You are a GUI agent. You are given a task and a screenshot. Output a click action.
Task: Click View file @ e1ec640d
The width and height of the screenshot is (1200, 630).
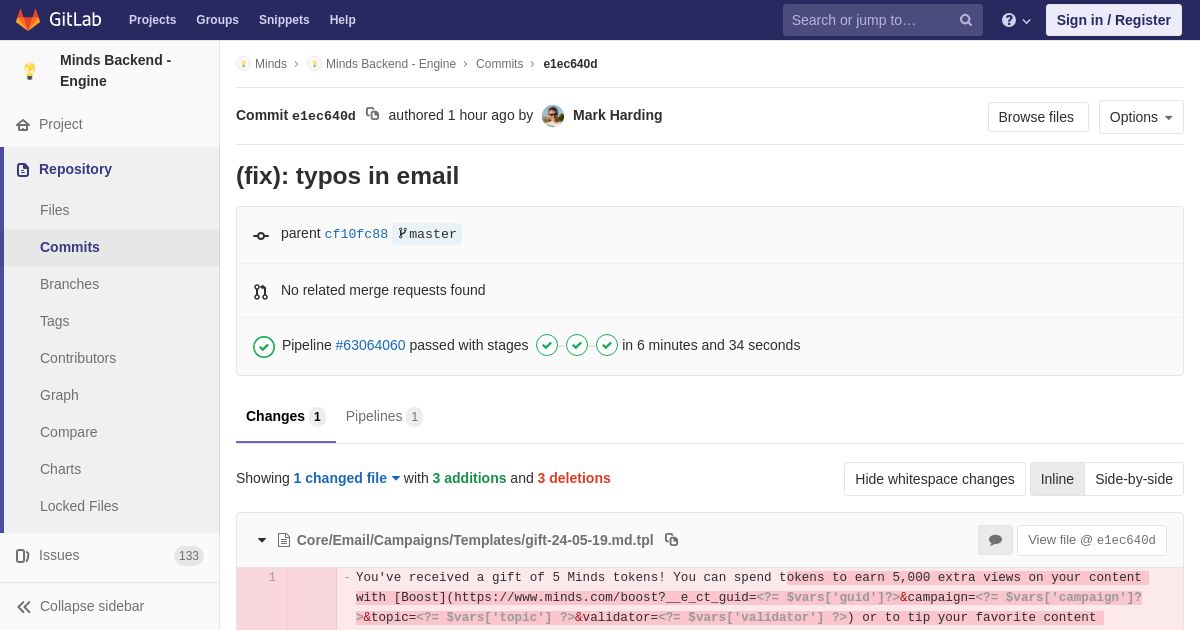pos(1092,540)
